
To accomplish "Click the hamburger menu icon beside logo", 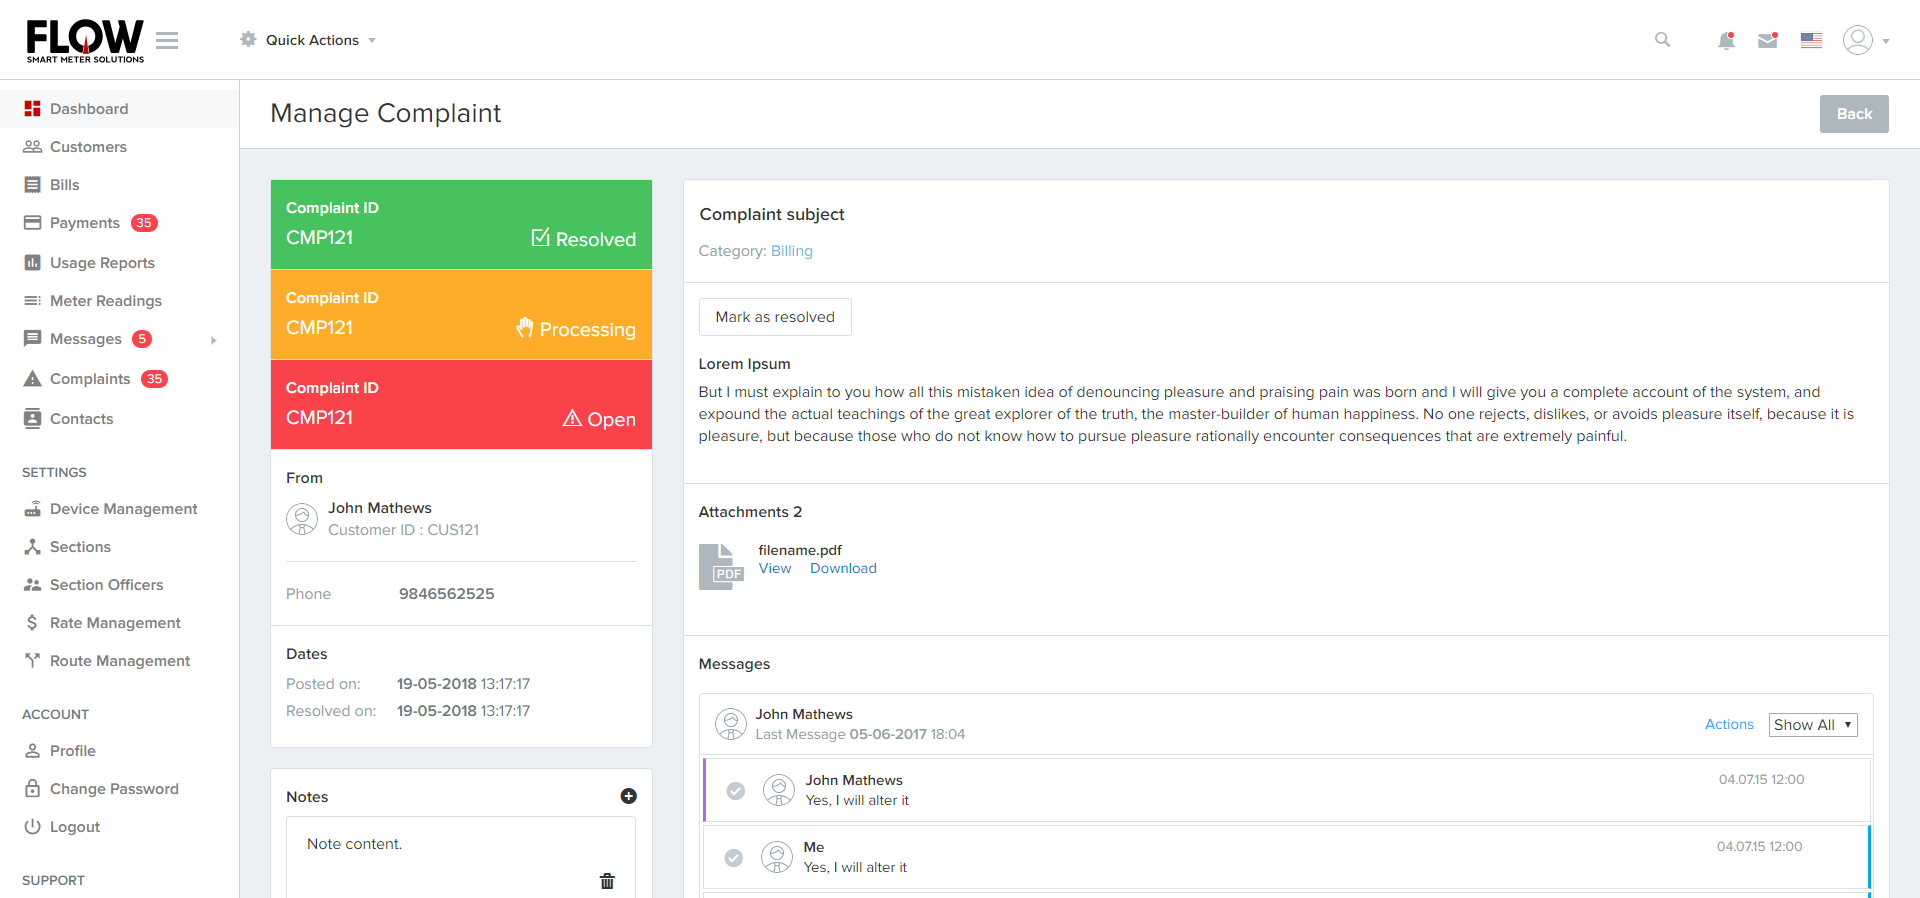I will tap(167, 40).
